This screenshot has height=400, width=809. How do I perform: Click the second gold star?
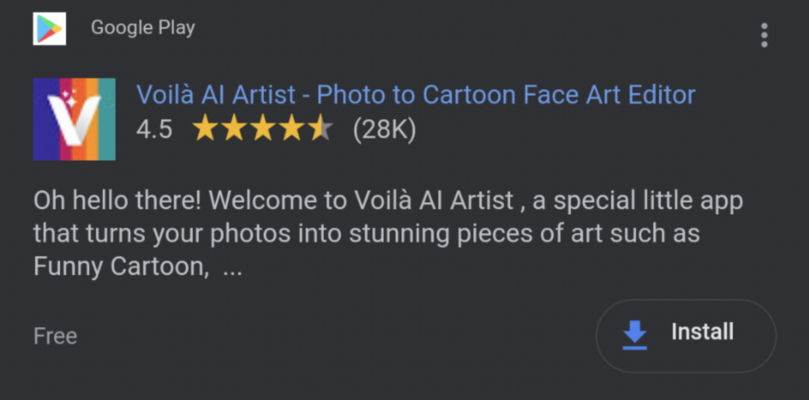(x=234, y=128)
